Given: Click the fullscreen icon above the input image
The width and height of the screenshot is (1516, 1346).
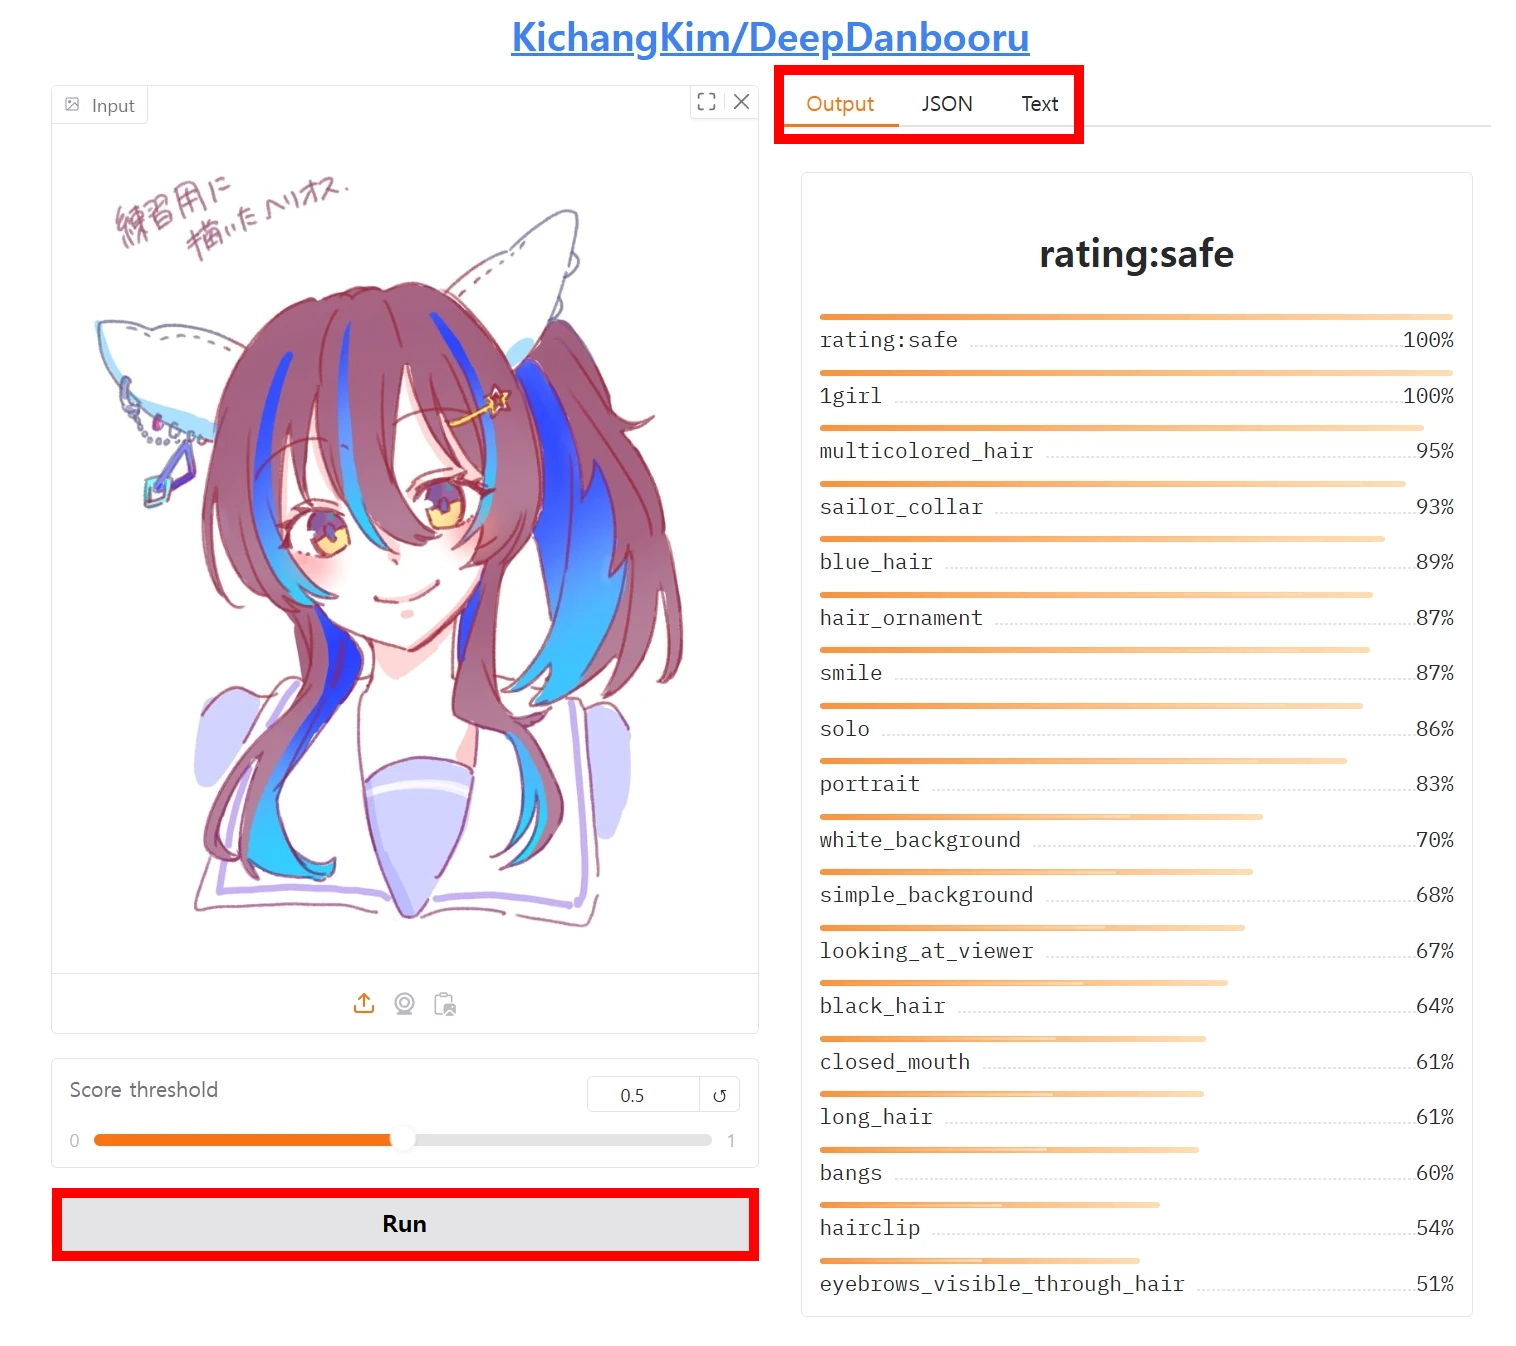Looking at the screenshot, I should [706, 102].
